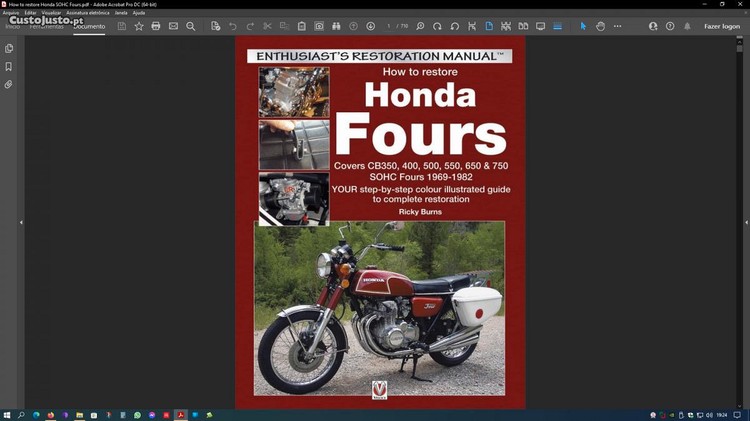
Task: Click the current page number field
Action: click(x=389, y=26)
